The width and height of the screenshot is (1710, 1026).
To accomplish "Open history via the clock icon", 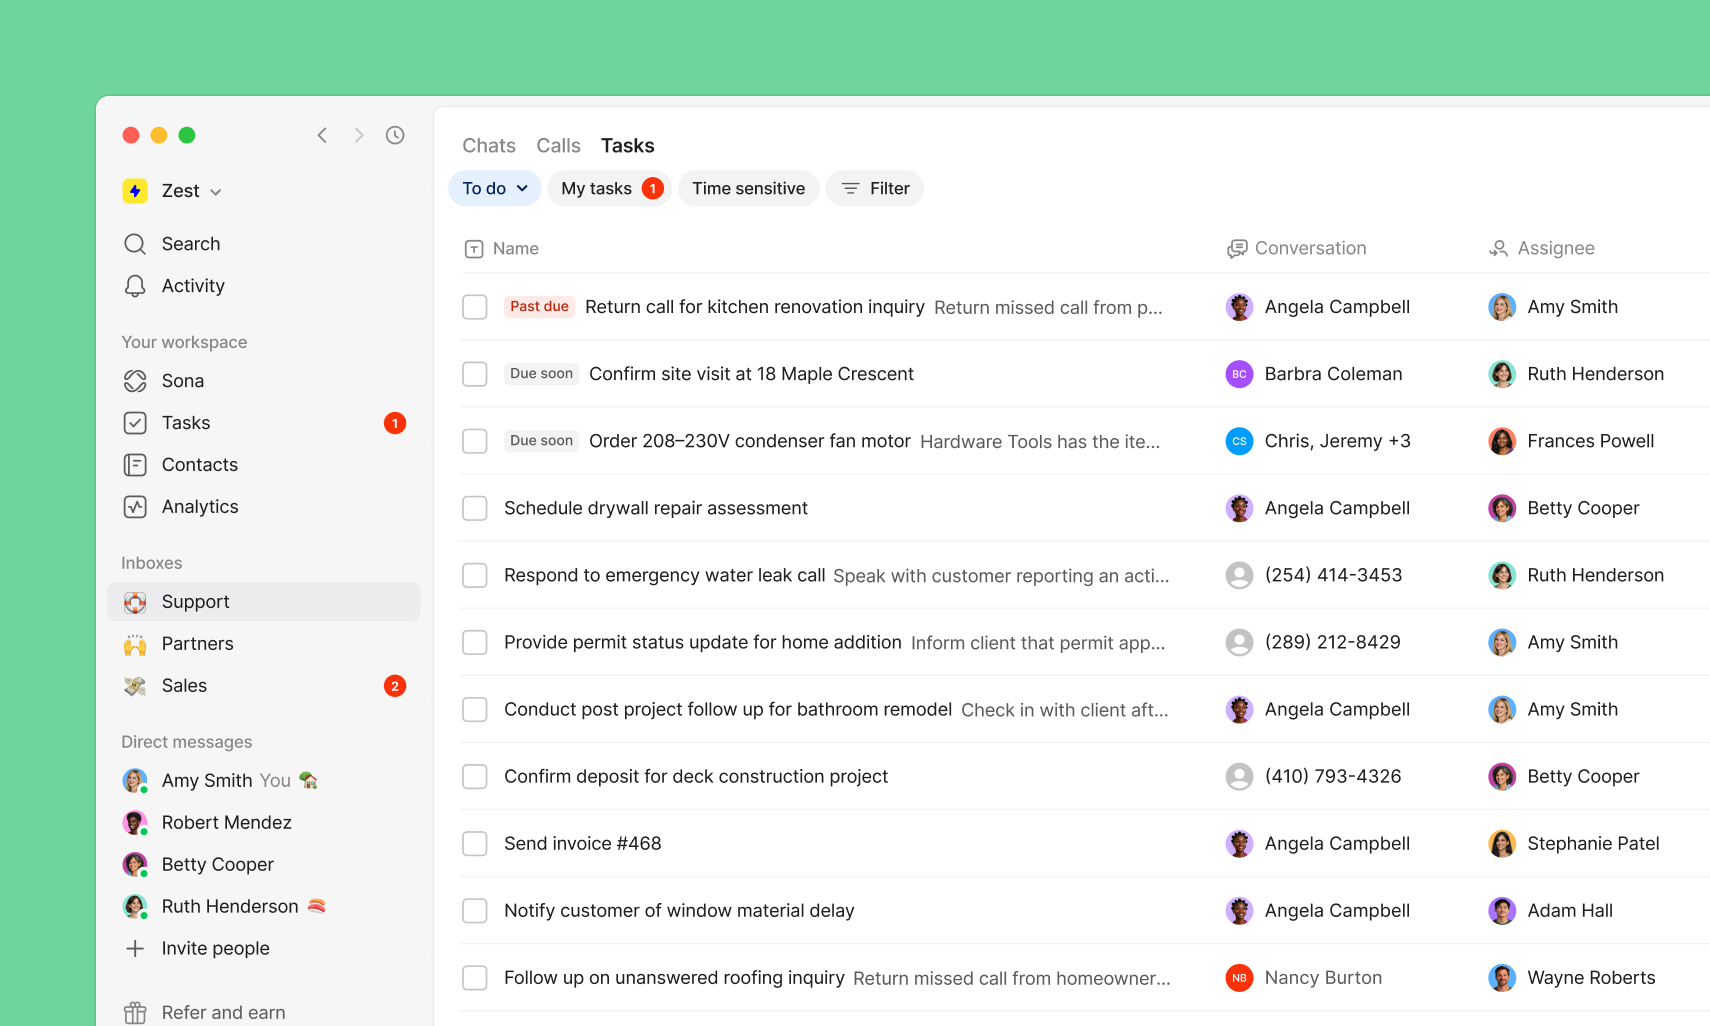I will click(x=395, y=135).
